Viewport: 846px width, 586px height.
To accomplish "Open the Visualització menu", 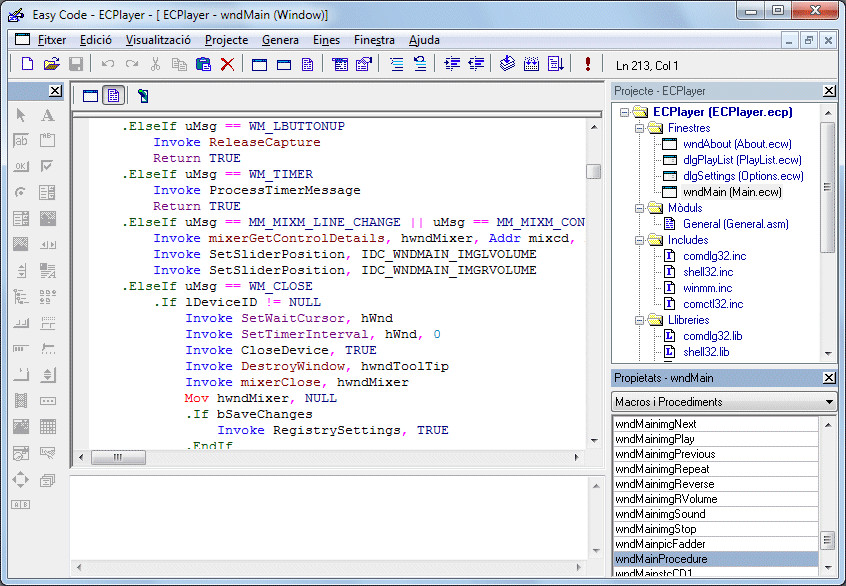I will coord(158,40).
